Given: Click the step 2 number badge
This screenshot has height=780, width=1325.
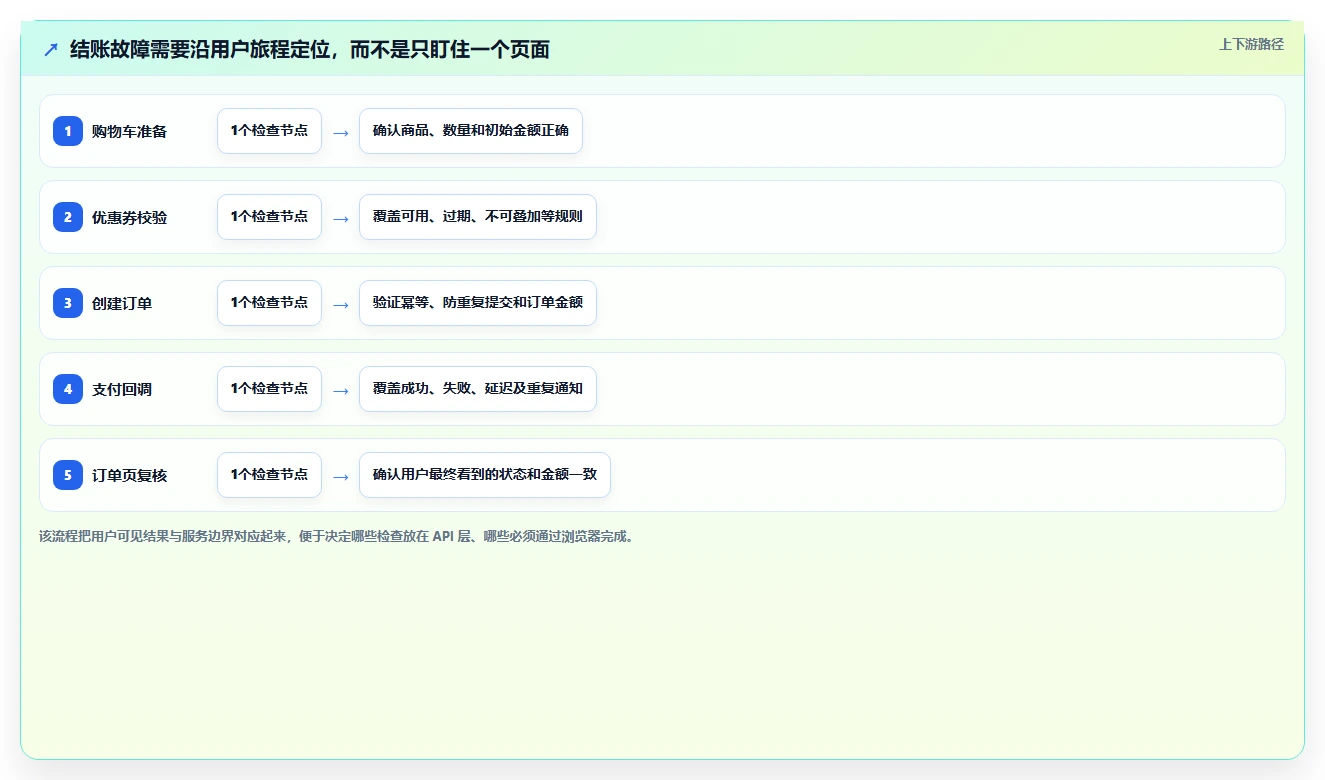Looking at the screenshot, I should click(68, 217).
